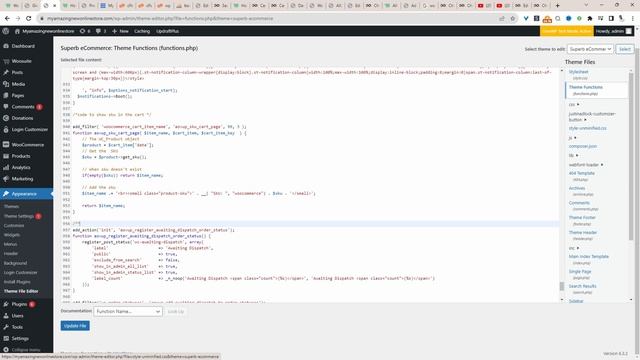Open UpdraftPlus menu in admin bar

tap(167, 31)
